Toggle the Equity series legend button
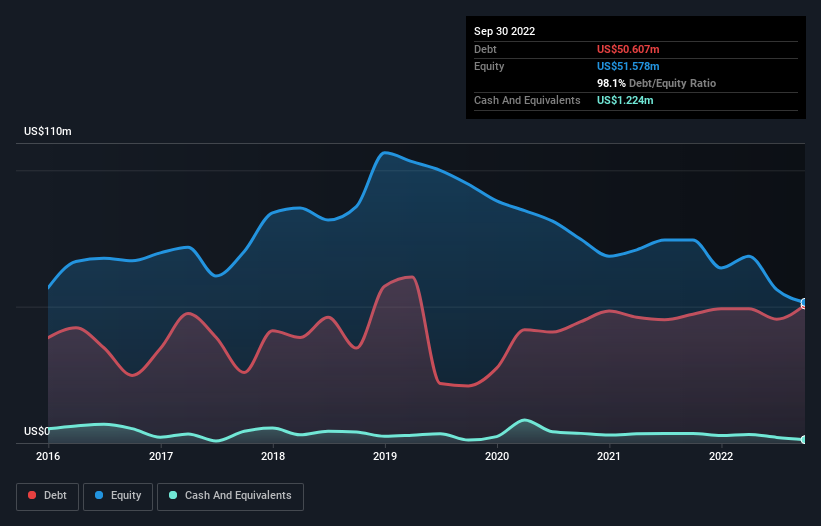This screenshot has height=526, width=821. coord(118,496)
